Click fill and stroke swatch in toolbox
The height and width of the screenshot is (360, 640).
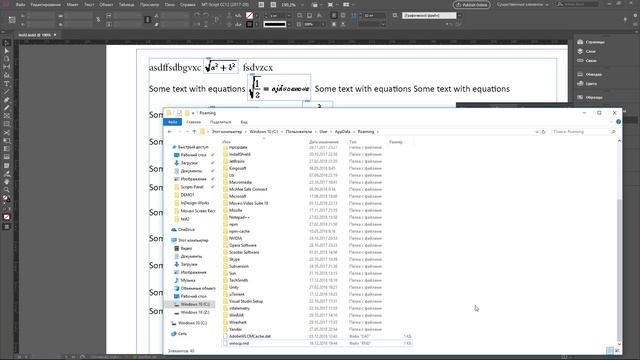7,198
